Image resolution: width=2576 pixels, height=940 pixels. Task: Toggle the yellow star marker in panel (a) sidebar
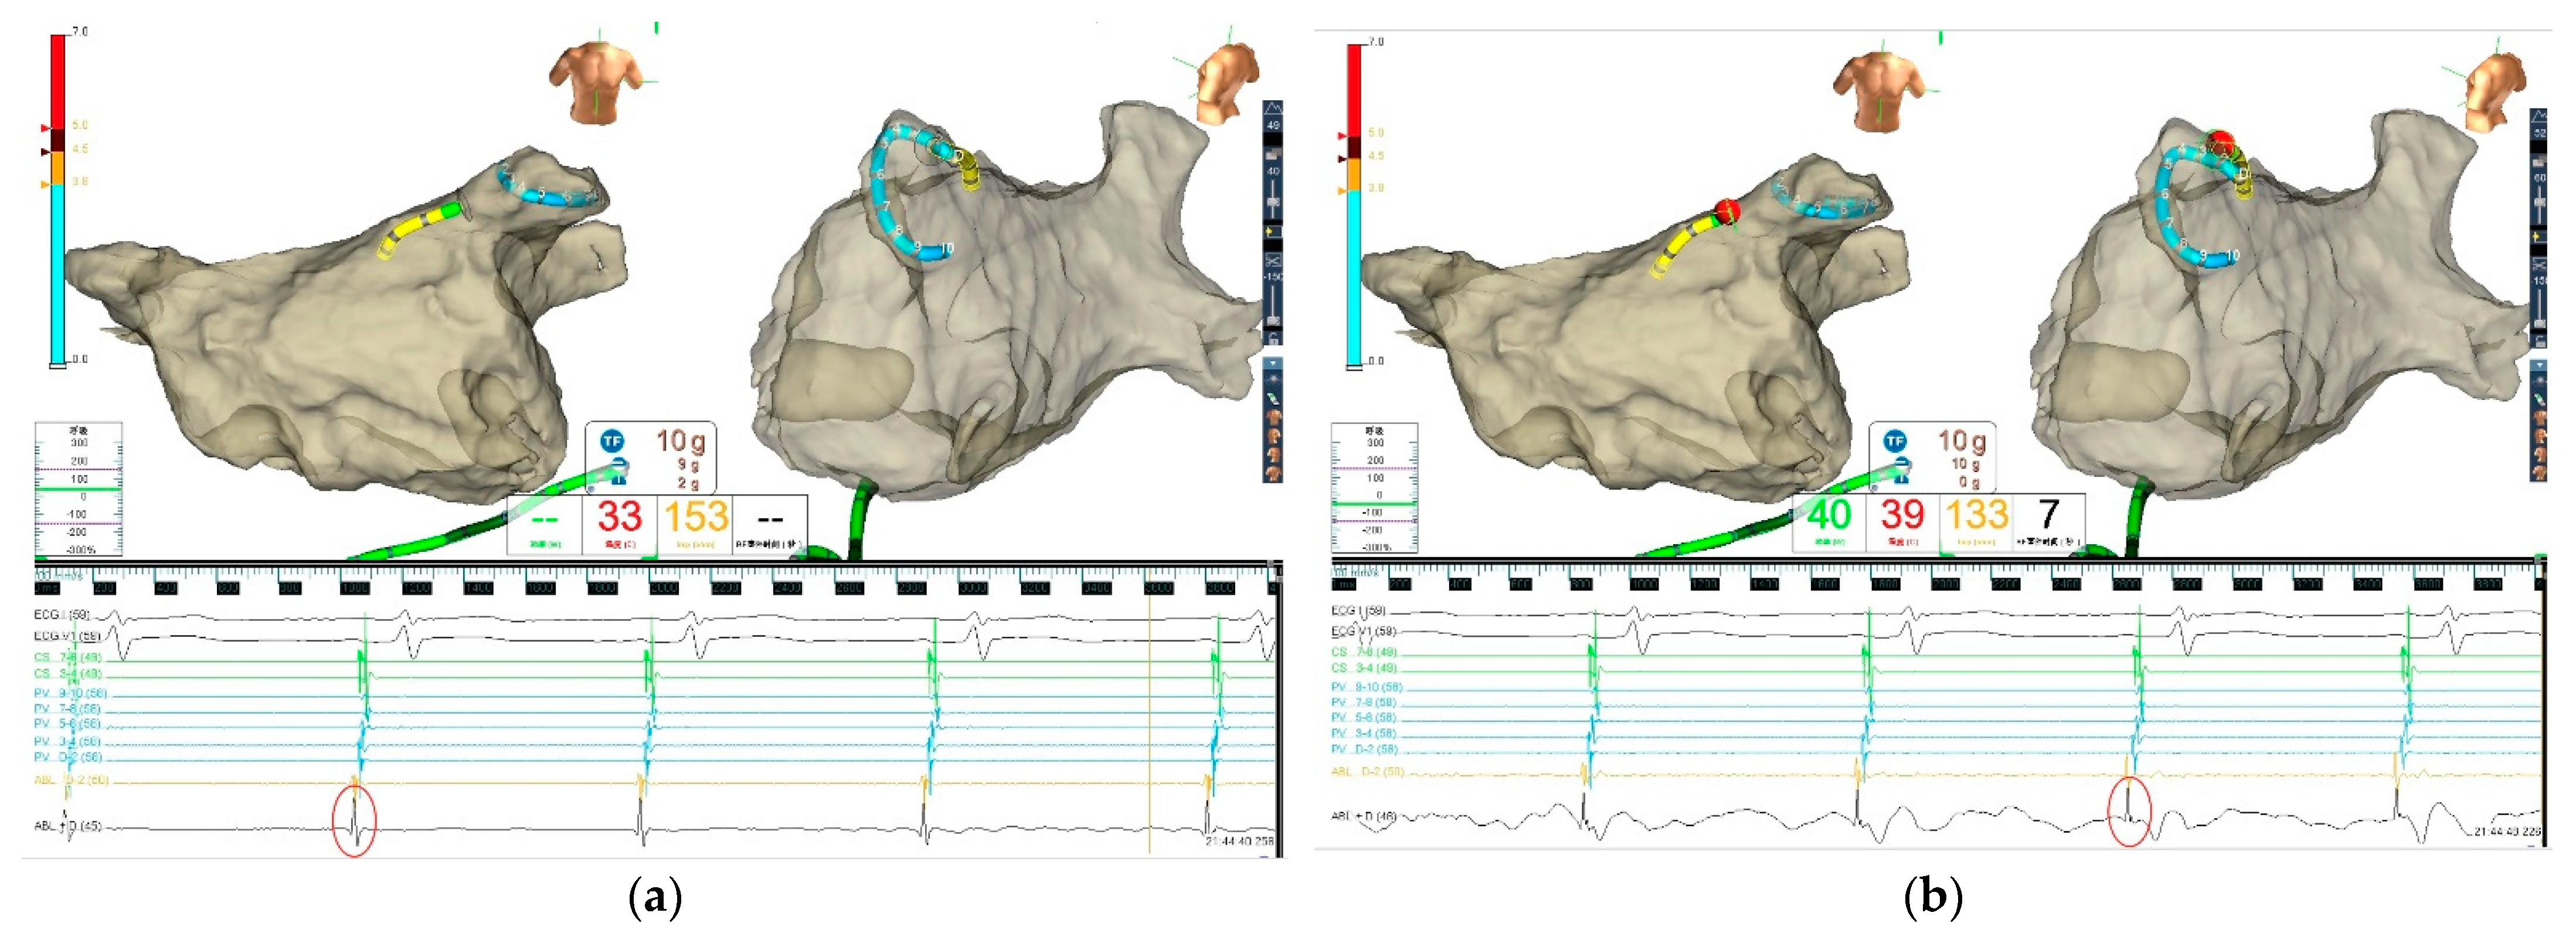(x=1270, y=232)
